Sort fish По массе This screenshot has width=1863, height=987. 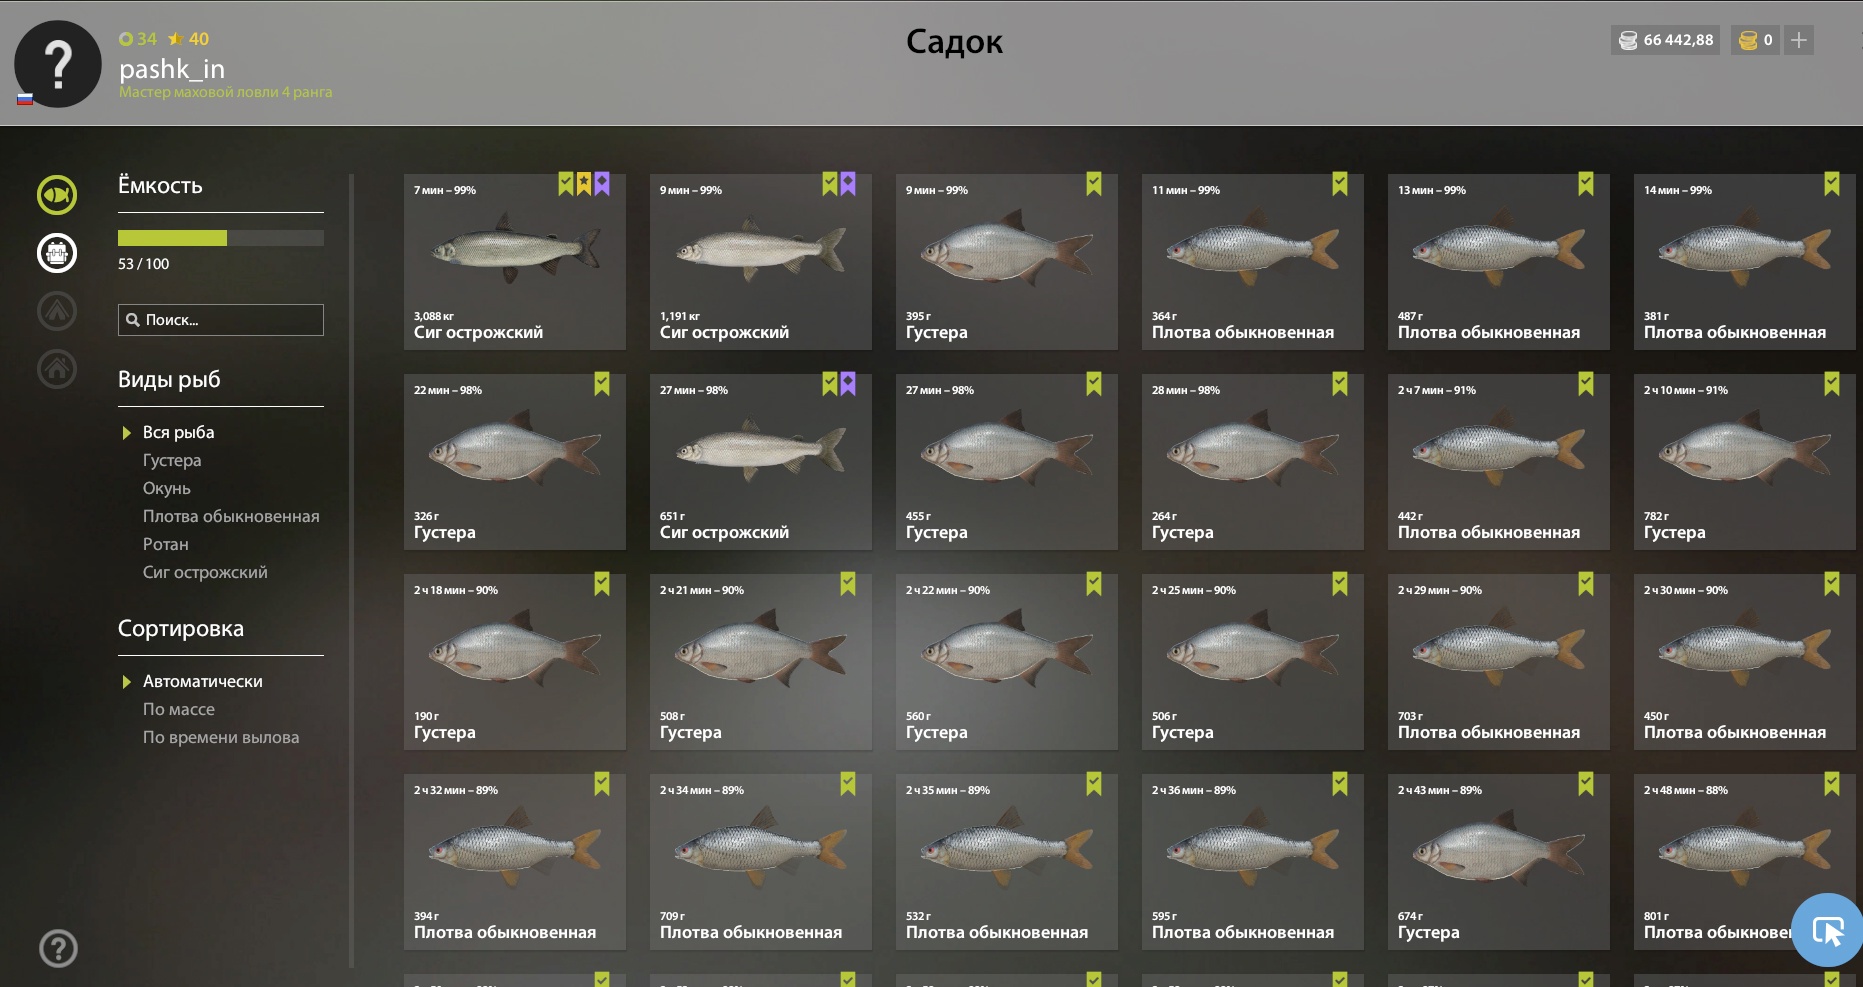pos(179,709)
